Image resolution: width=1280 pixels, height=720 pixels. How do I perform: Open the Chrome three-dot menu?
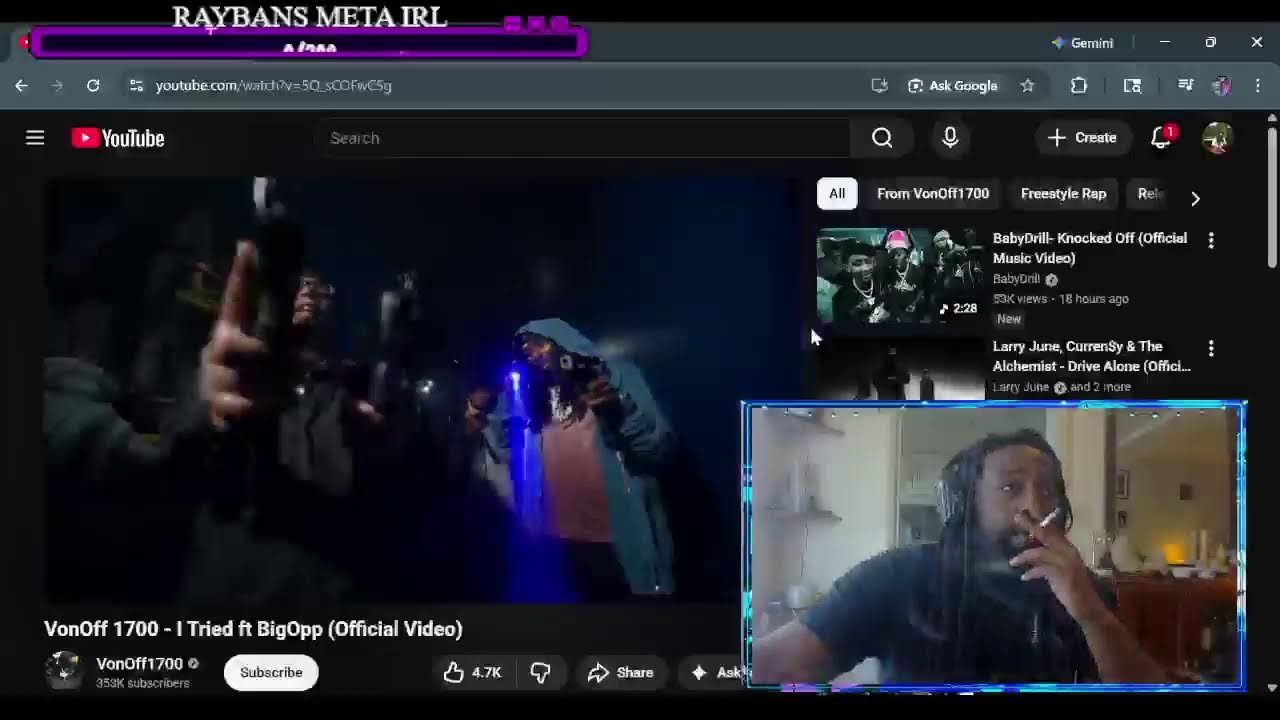point(1258,85)
